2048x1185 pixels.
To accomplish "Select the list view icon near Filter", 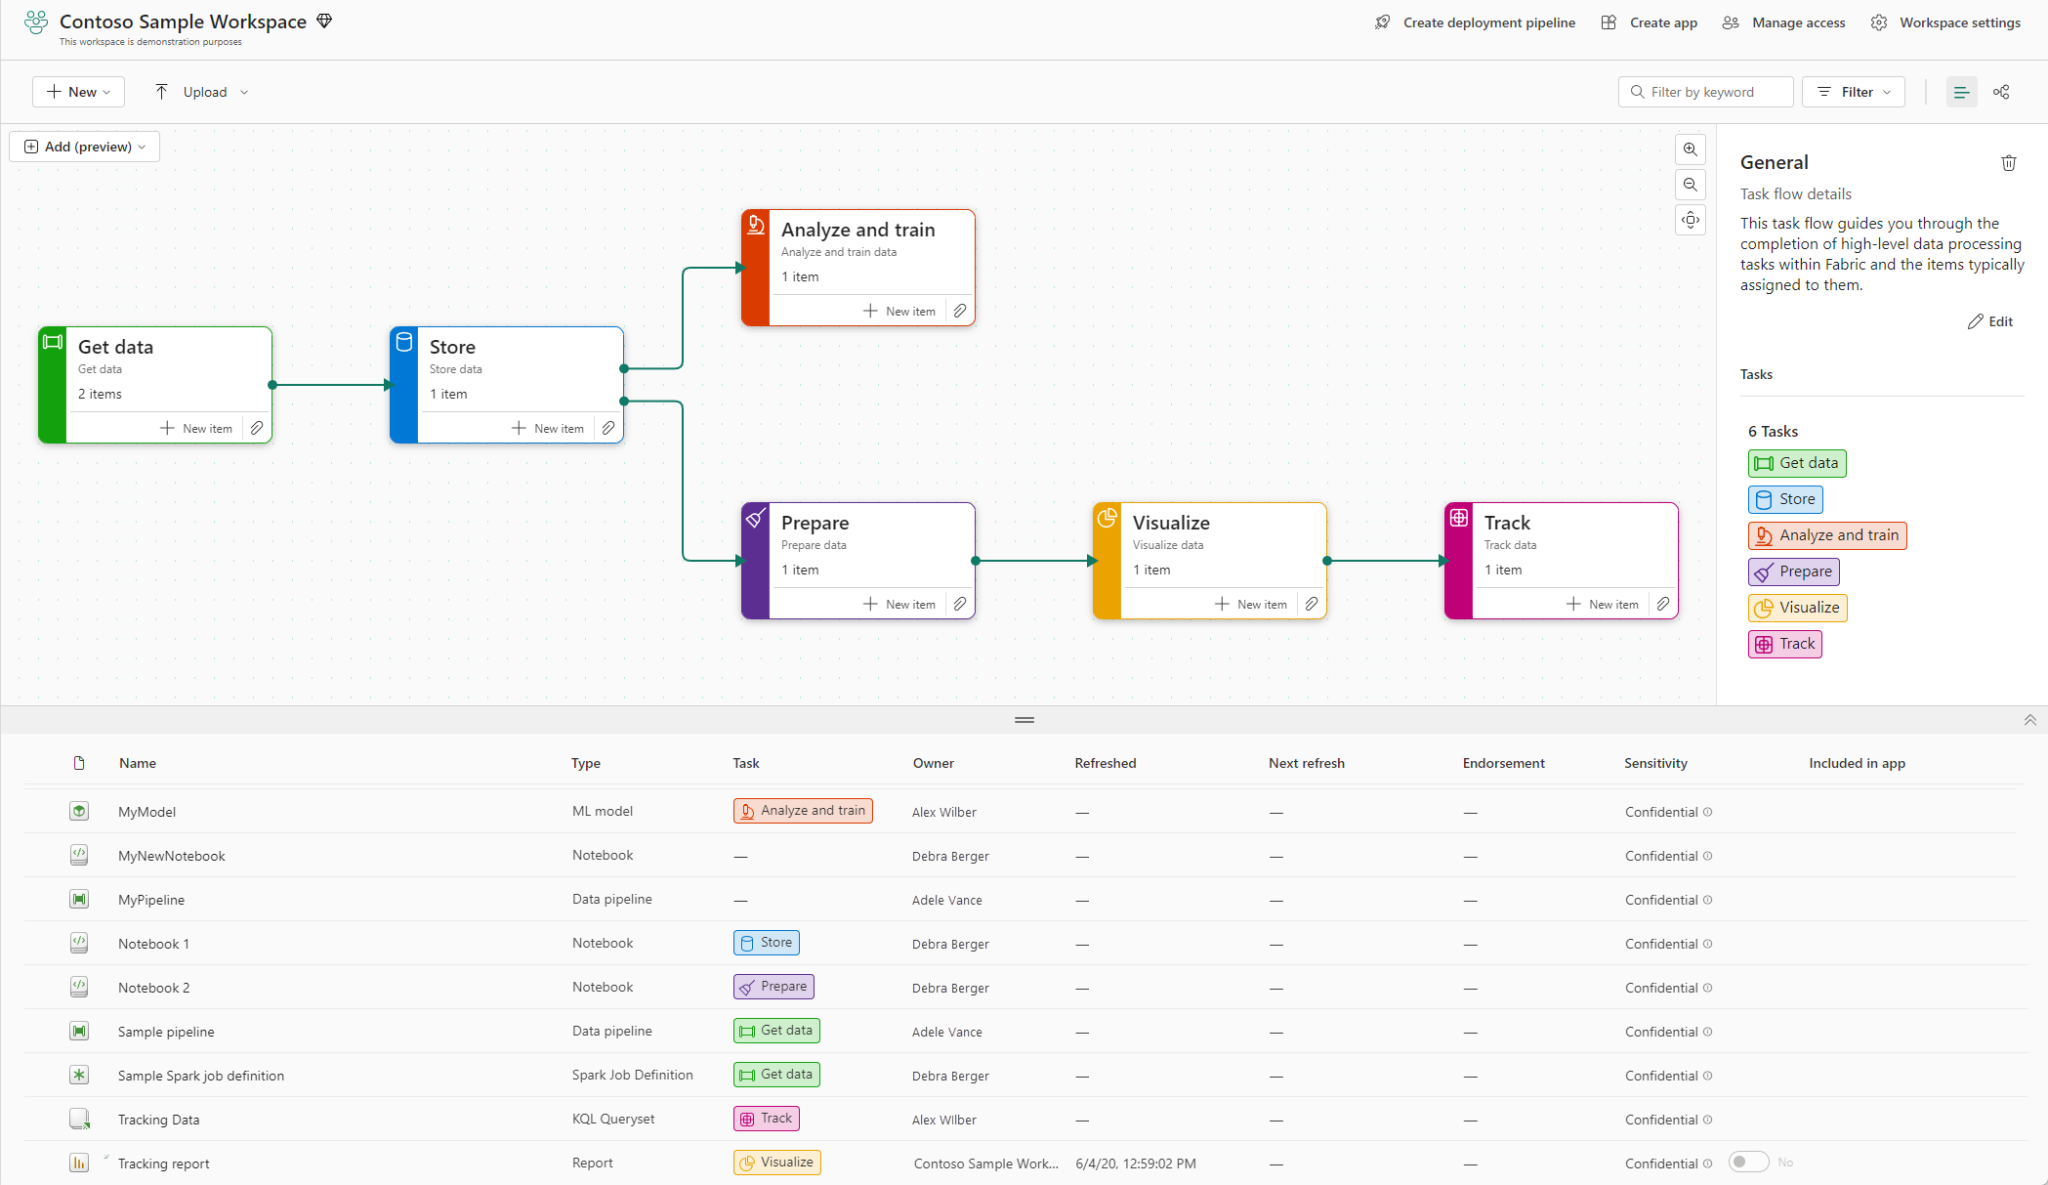I will (1961, 91).
